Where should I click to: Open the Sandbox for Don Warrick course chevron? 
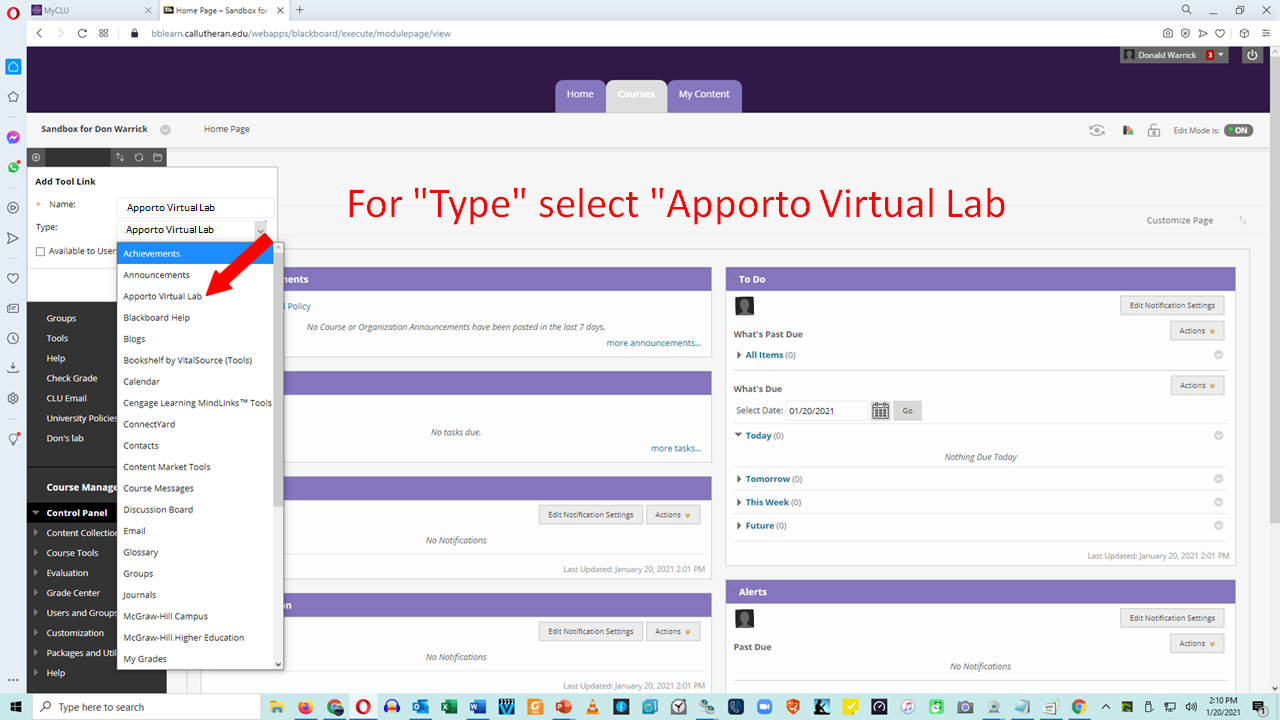coord(165,130)
